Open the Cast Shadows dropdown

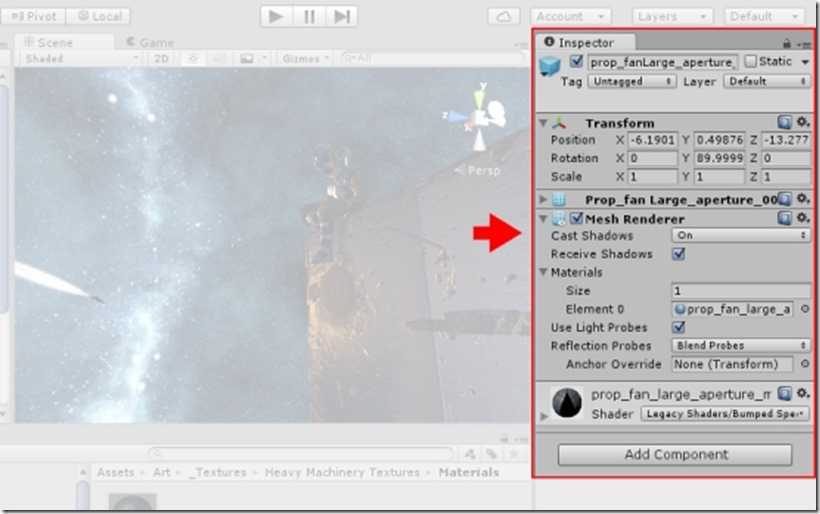pos(741,236)
